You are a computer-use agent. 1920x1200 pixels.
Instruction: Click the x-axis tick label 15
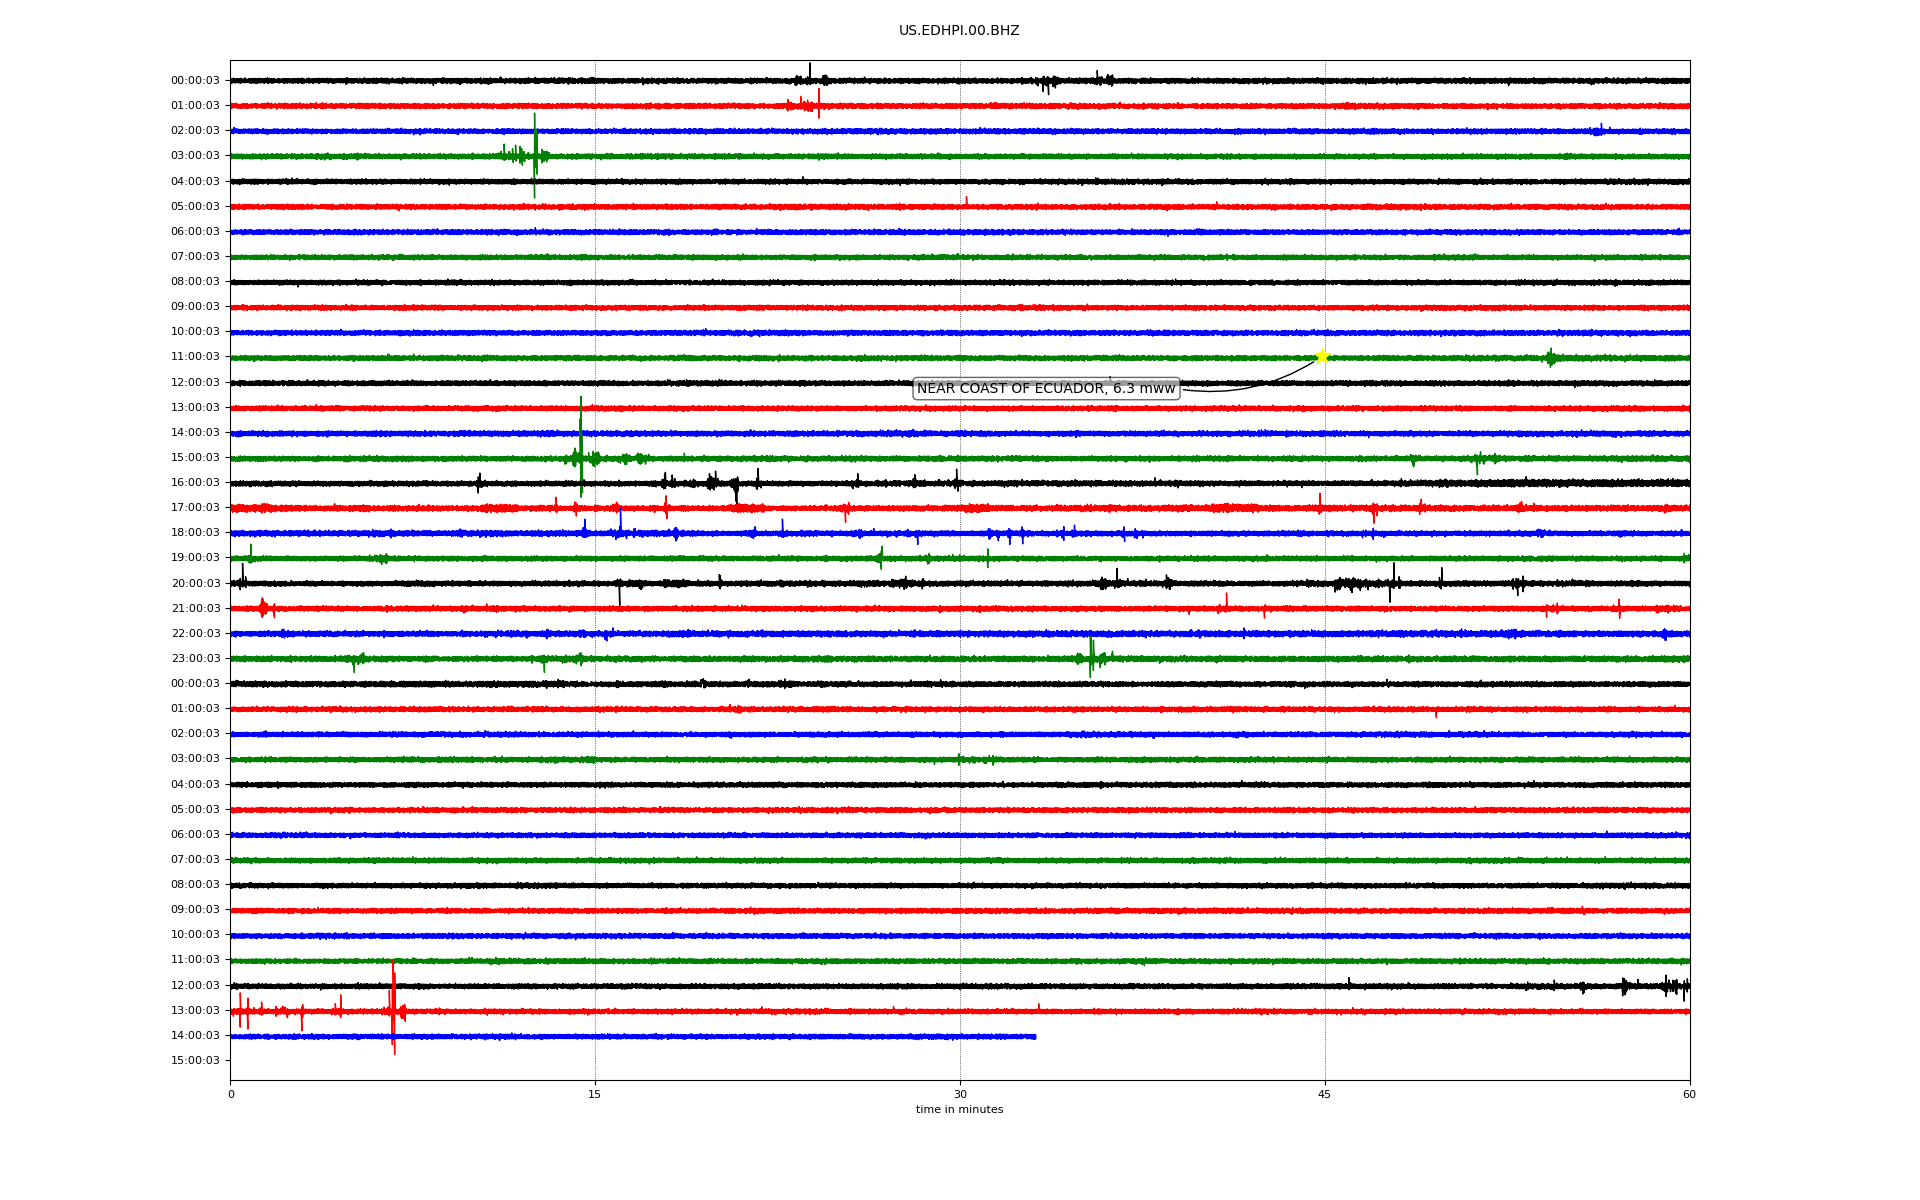click(595, 1094)
